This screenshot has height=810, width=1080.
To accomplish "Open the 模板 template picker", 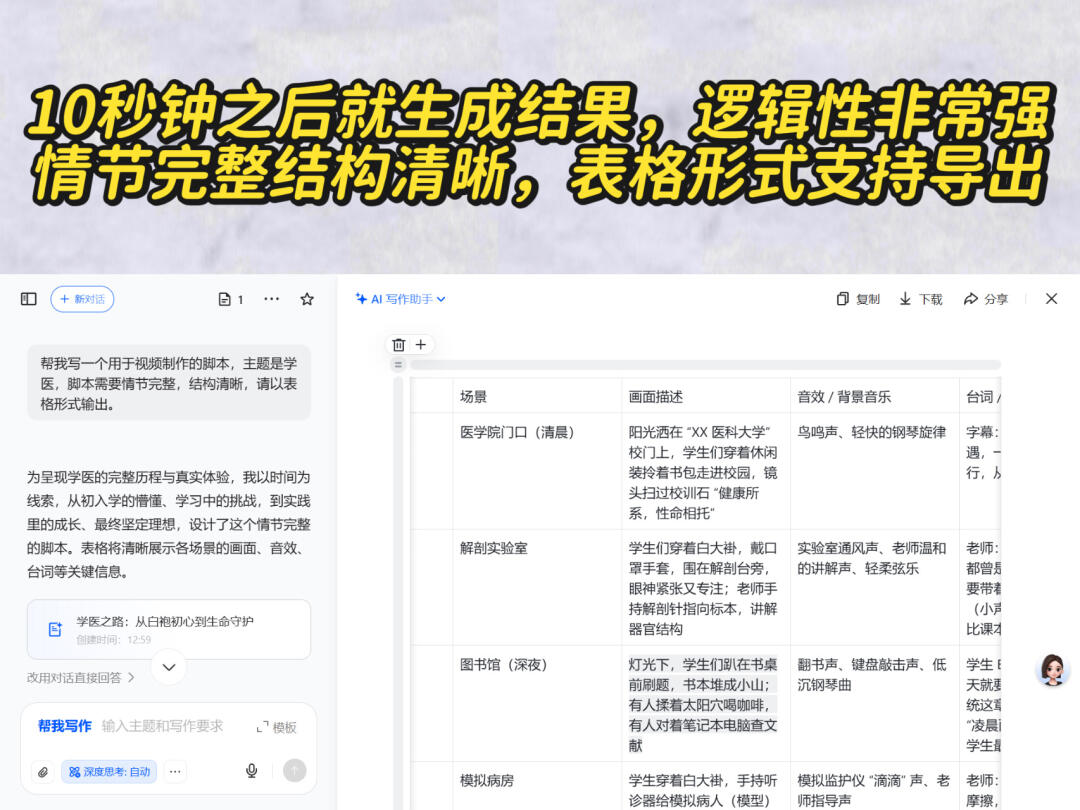I will click(277, 727).
